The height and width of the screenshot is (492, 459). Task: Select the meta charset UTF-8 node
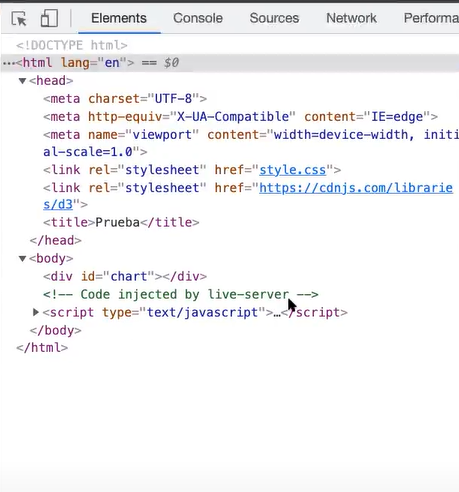(125, 99)
